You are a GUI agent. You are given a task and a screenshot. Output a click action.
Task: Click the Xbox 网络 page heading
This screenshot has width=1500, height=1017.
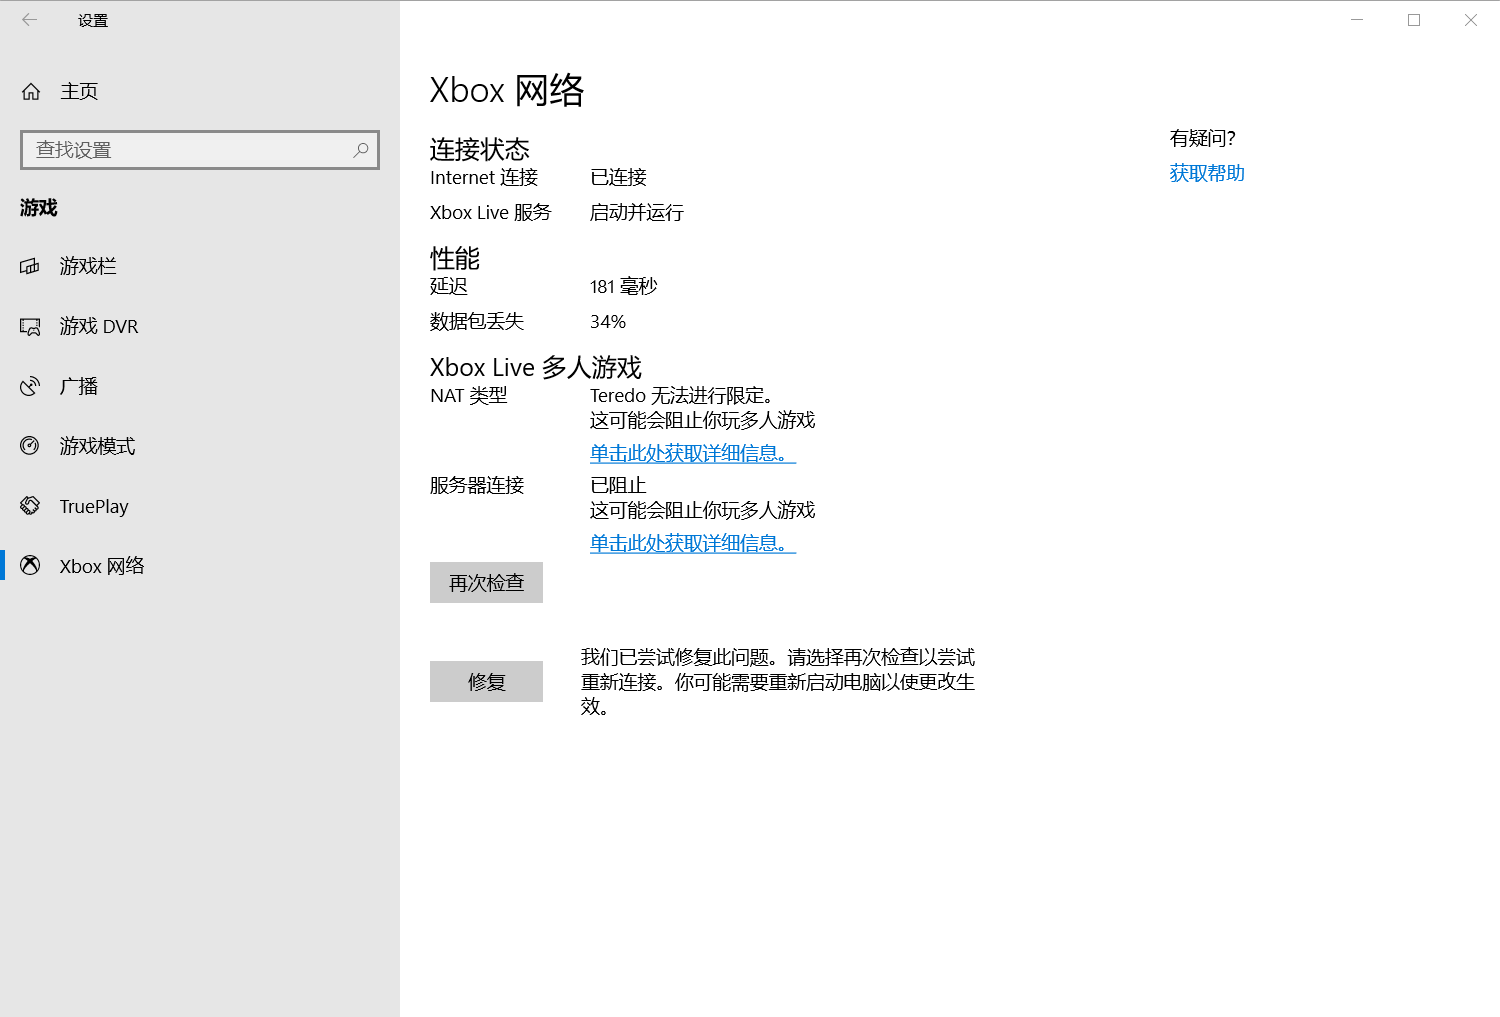coord(507,90)
